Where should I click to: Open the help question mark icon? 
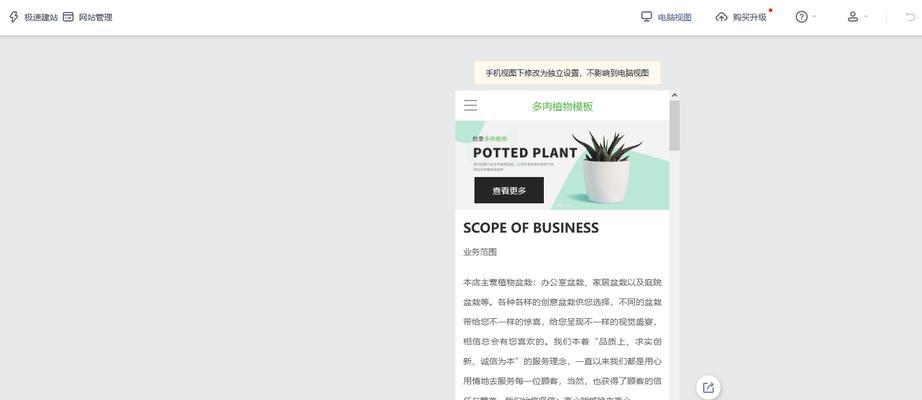click(801, 17)
